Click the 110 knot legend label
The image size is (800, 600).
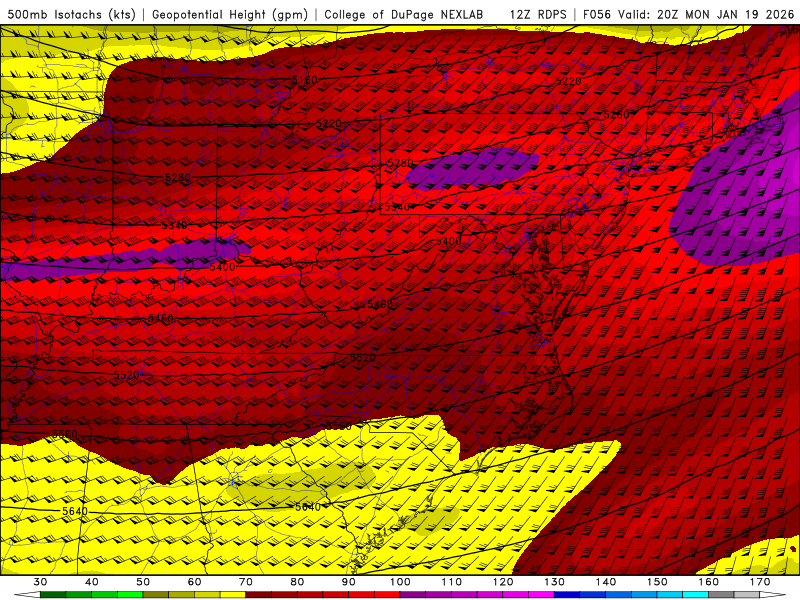click(452, 582)
